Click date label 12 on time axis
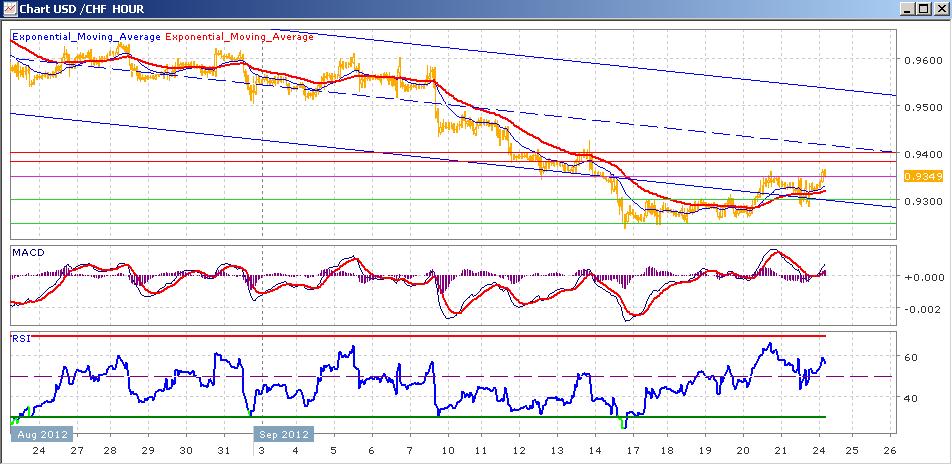 click(x=520, y=452)
